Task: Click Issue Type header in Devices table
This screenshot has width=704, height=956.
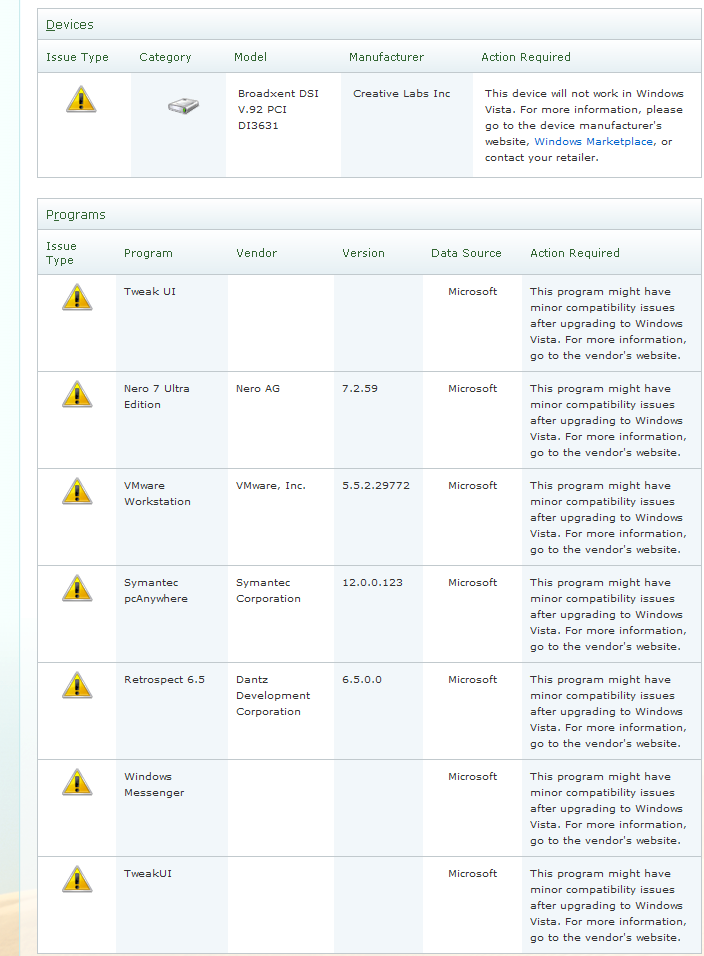Action: 77,57
